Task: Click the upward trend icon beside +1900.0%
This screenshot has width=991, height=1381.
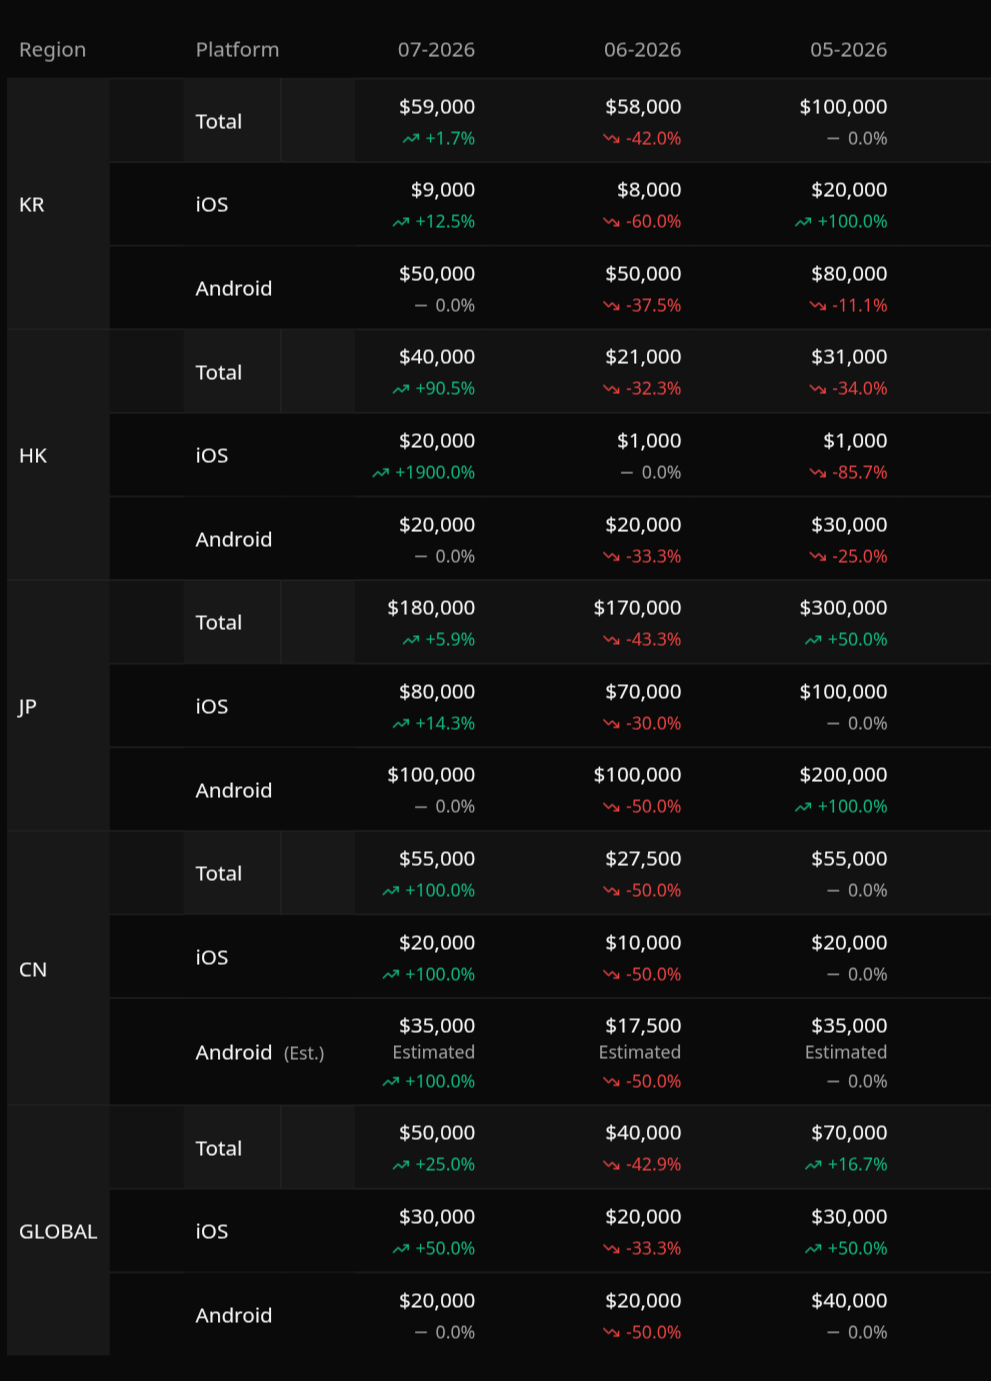Action: [380, 473]
